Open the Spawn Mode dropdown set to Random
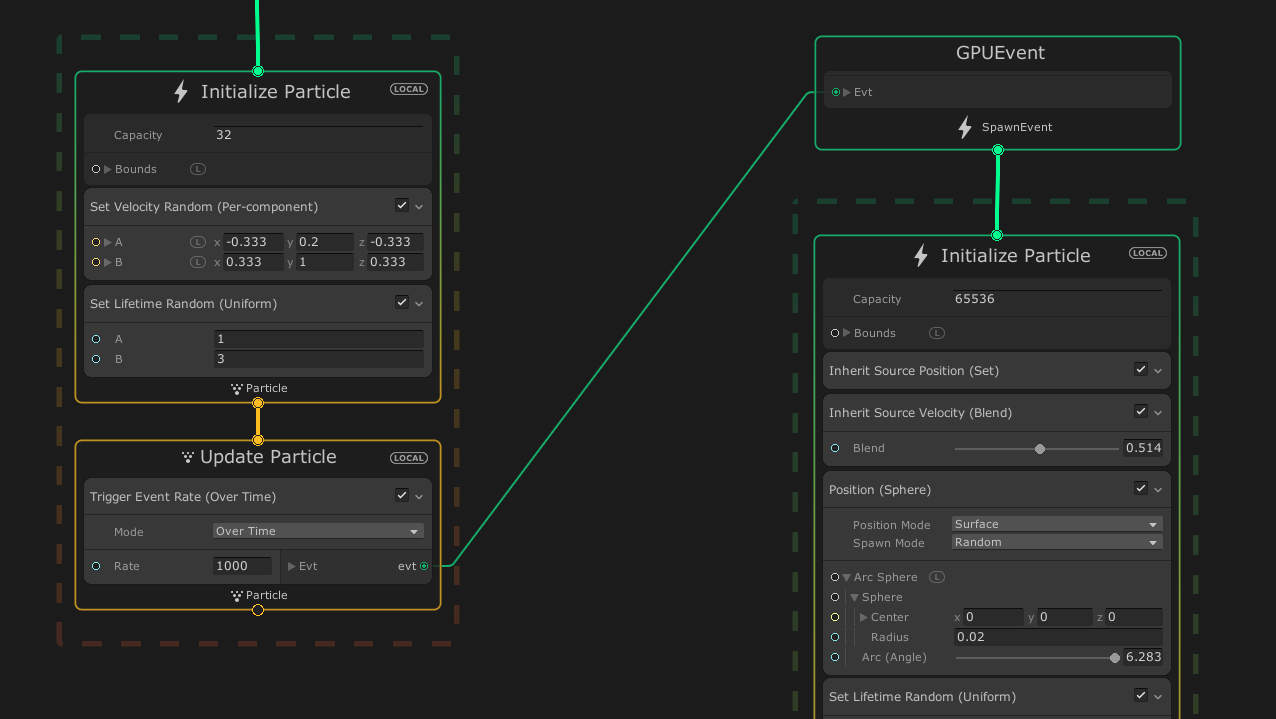This screenshot has height=719, width=1276. click(1056, 542)
